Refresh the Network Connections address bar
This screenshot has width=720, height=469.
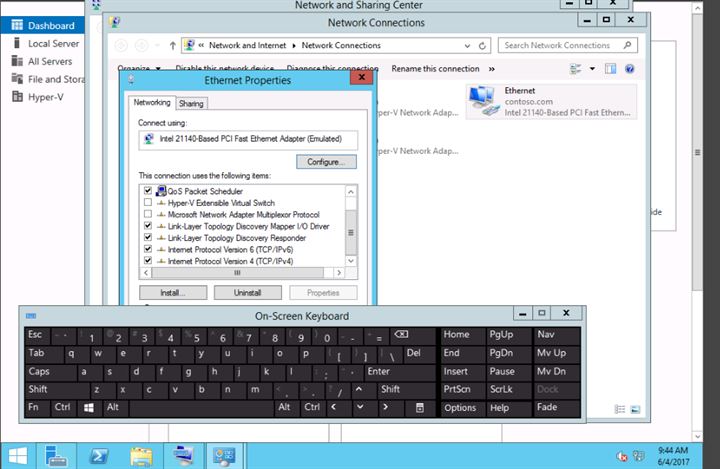click(482, 45)
